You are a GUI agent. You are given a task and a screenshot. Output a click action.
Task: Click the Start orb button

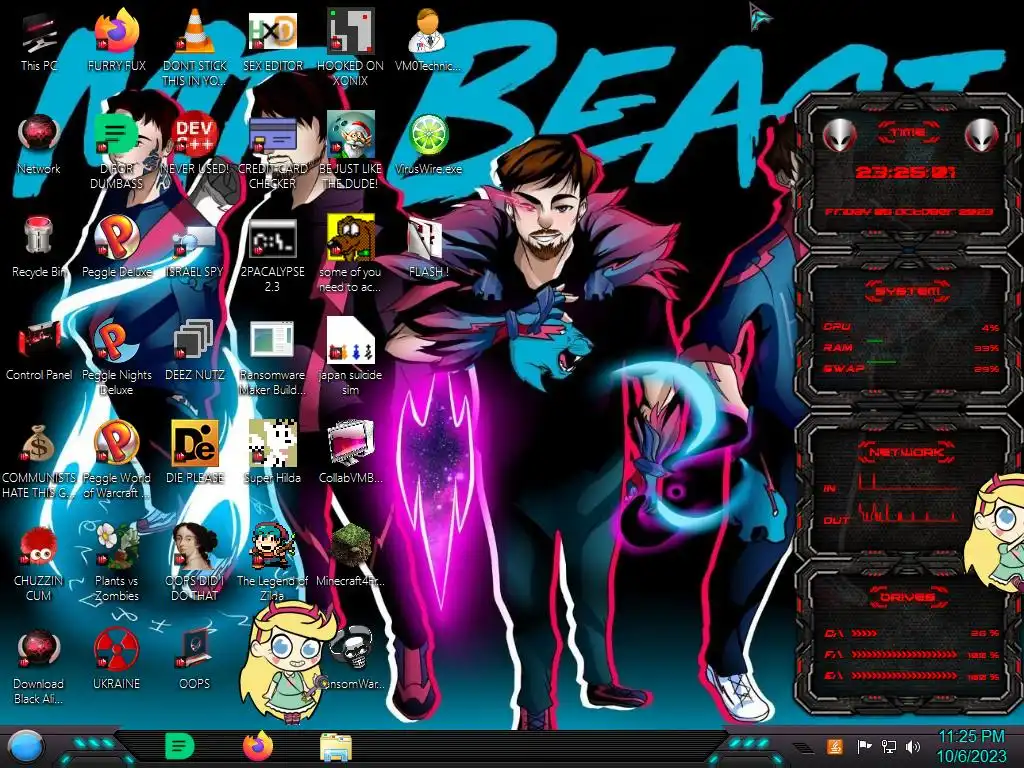coord(26,746)
